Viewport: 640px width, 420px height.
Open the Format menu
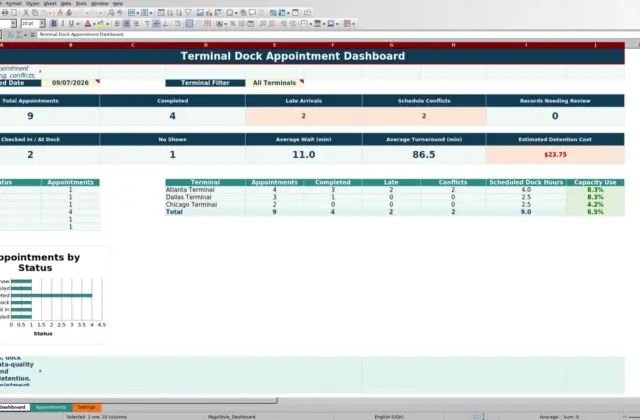pos(13,3)
